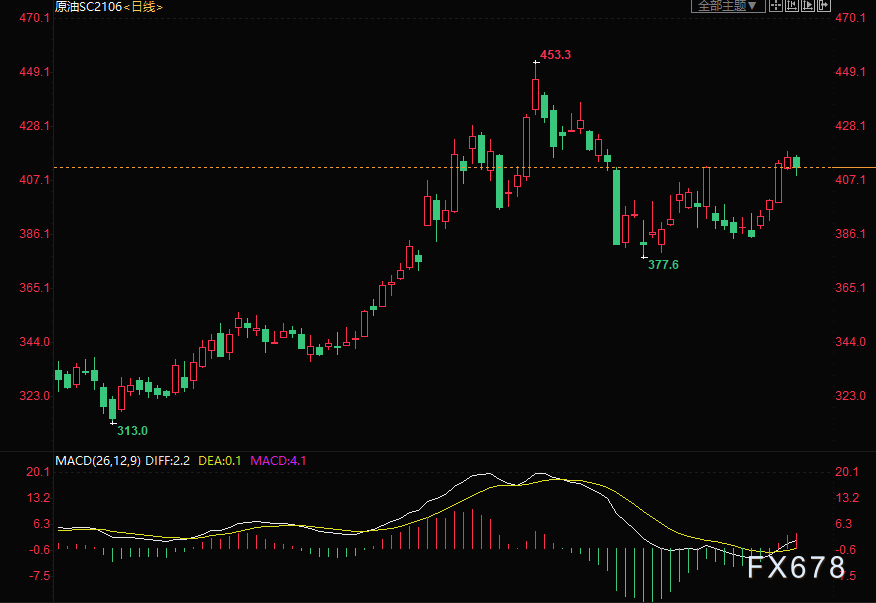
Task: Click the 449.1 right axis price label
Action: pos(849,72)
